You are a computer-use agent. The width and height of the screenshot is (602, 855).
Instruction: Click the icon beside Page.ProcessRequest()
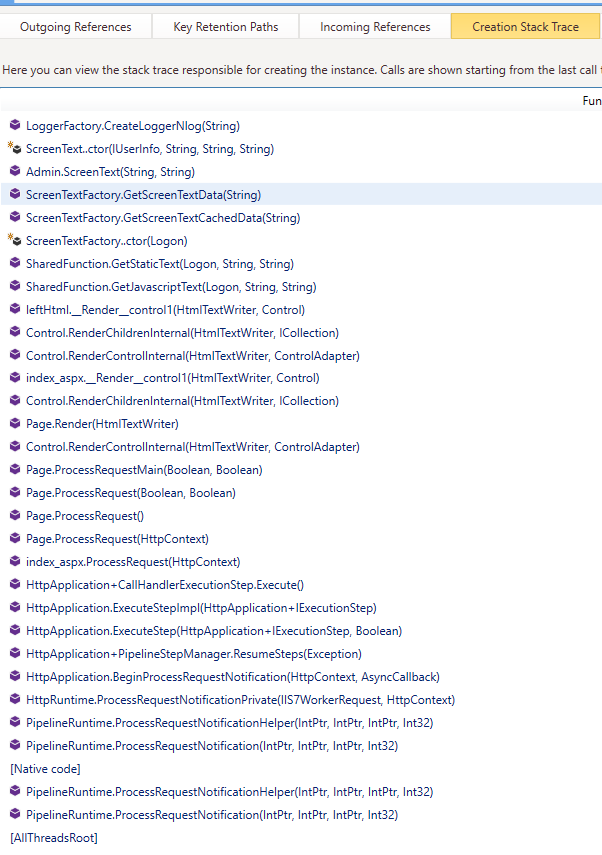point(15,515)
